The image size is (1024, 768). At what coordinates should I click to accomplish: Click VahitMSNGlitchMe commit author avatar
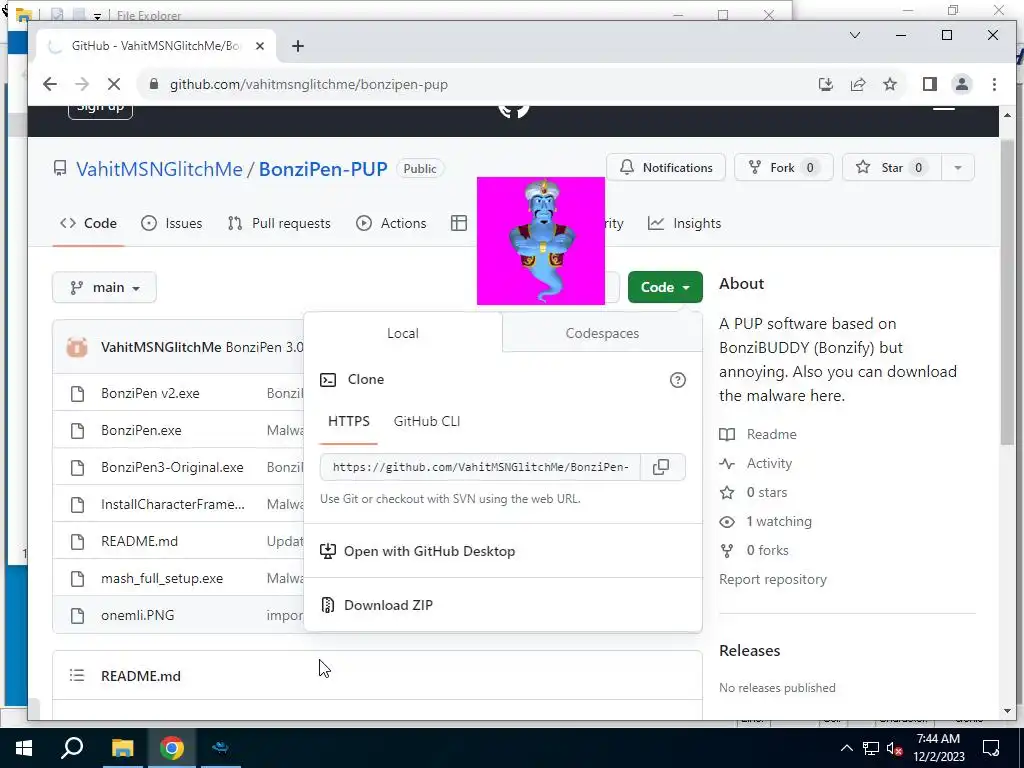click(x=77, y=347)
